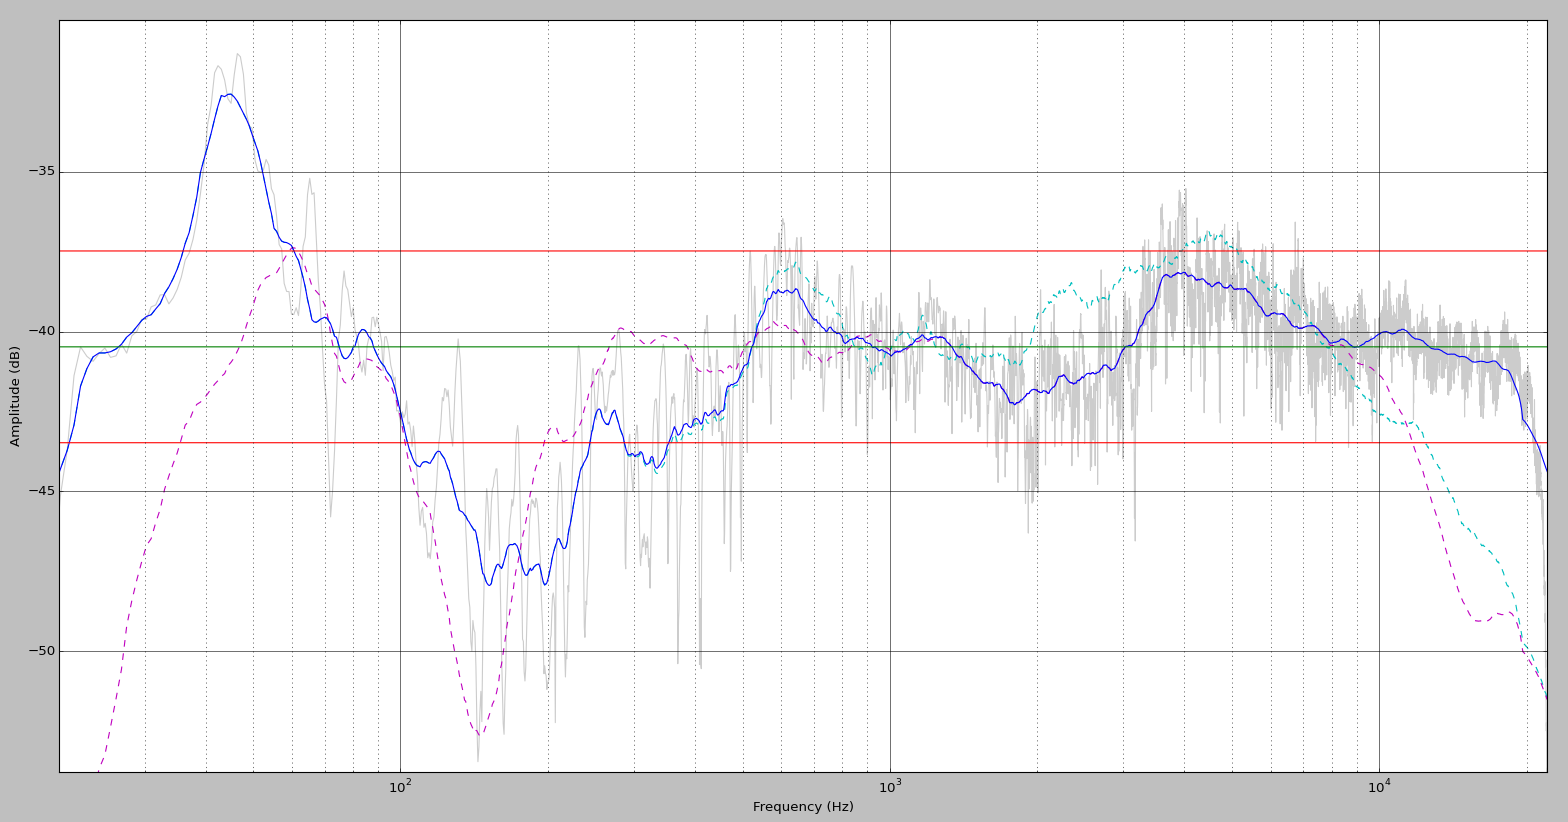Viewport: 1568px width, 822px height.
Task: Click the "Amplitude (dB)" y-axis label
Action: coord(15,396)
